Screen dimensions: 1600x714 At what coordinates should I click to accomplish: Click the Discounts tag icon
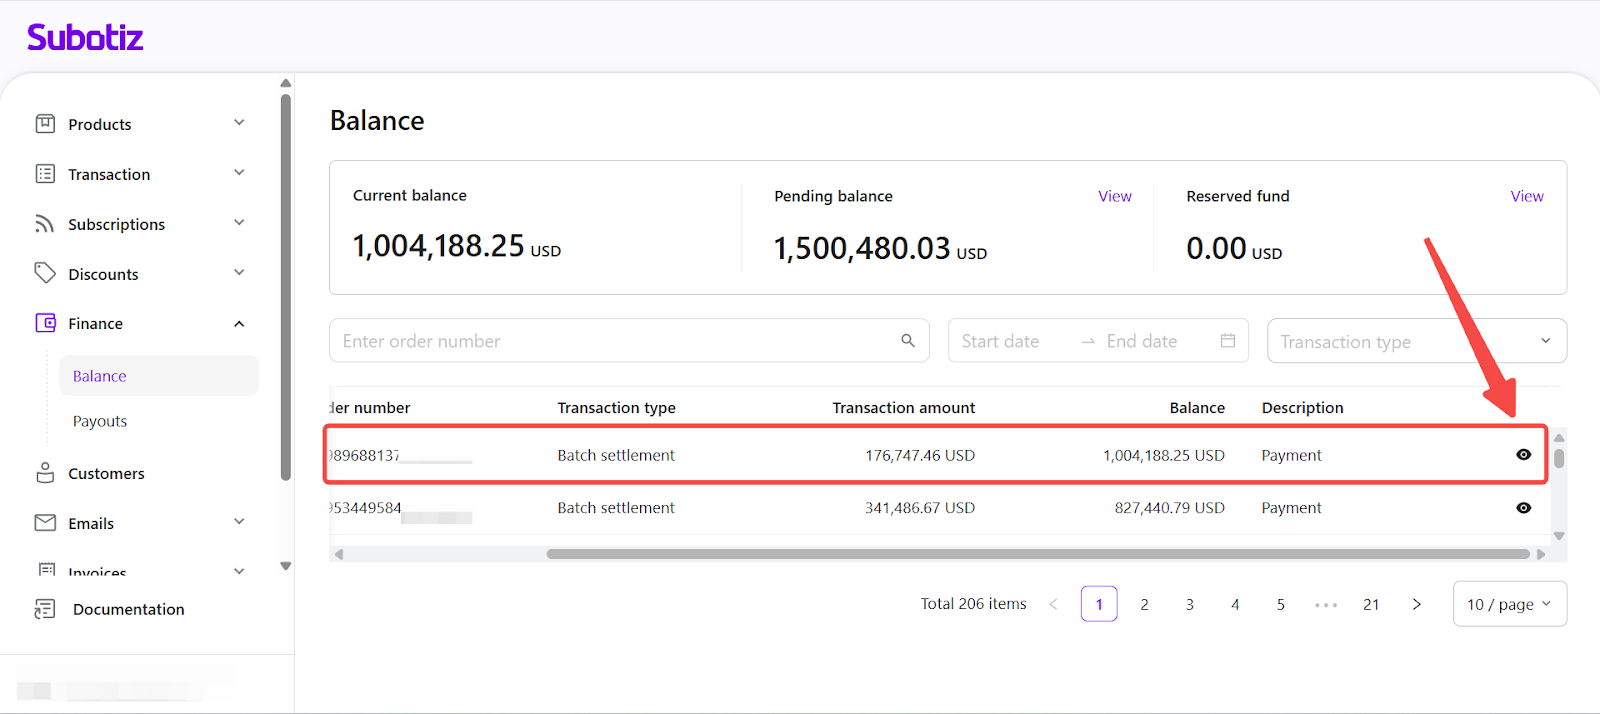point(45,273)
